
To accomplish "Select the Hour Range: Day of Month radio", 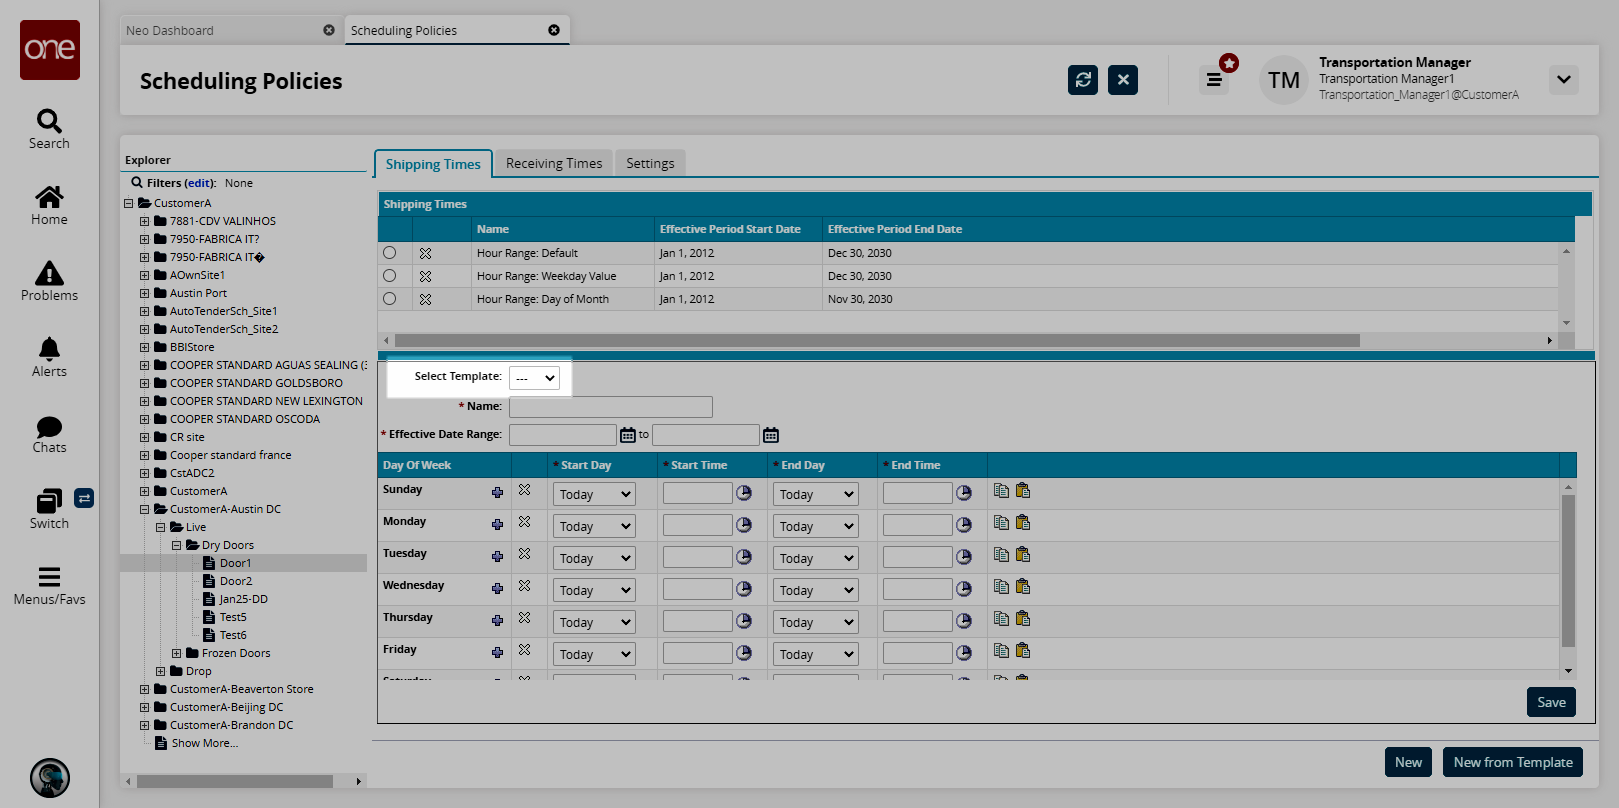I will 390,299.
